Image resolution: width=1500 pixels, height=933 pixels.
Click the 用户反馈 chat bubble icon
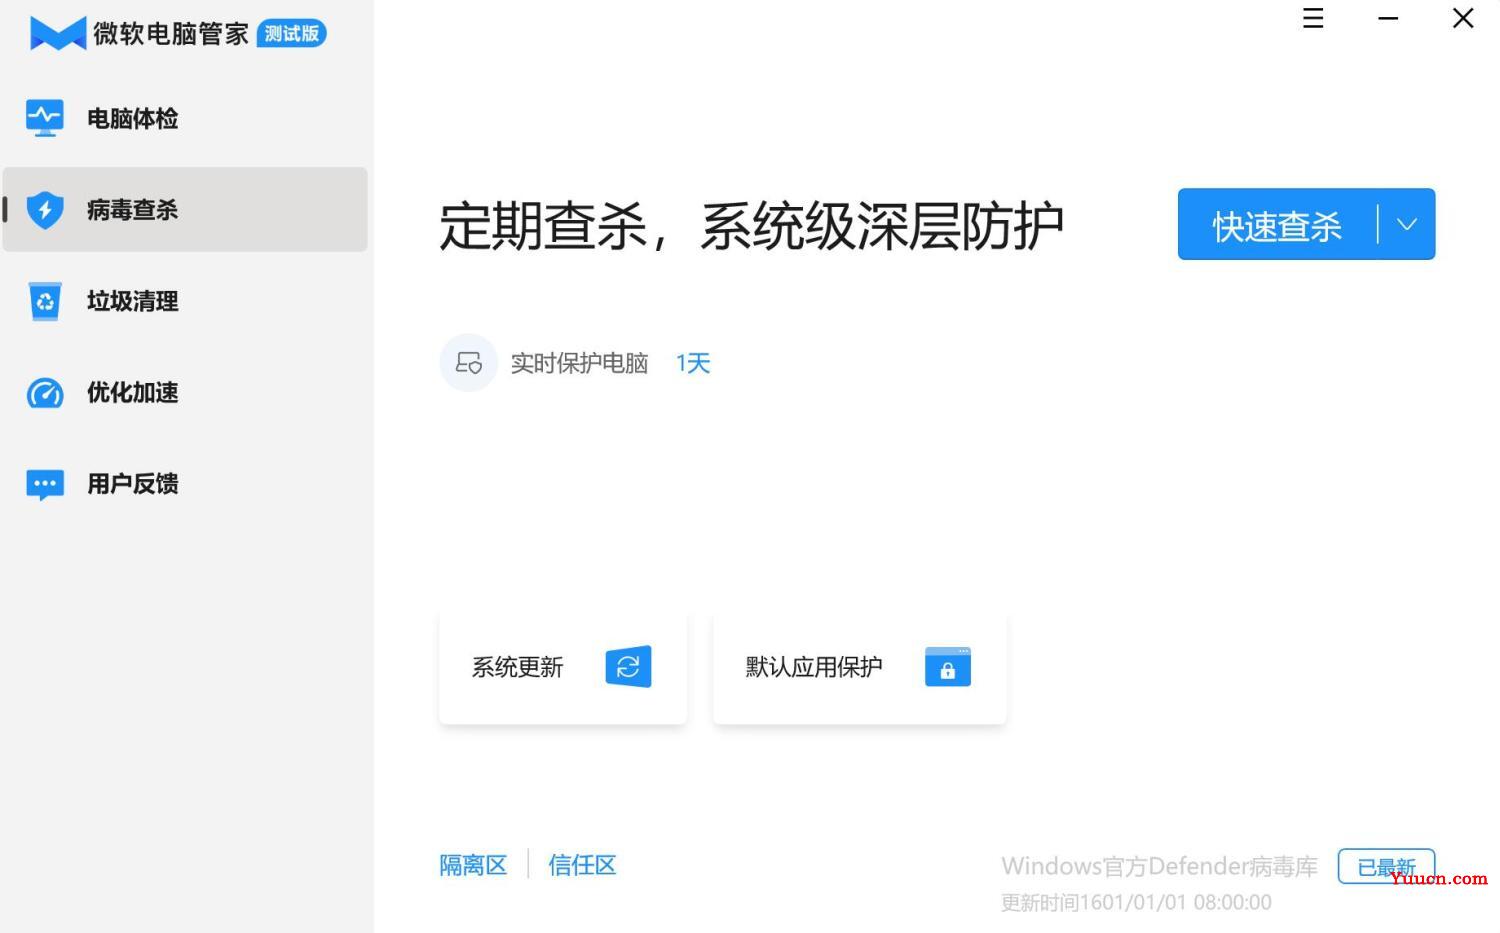(45, 485)
